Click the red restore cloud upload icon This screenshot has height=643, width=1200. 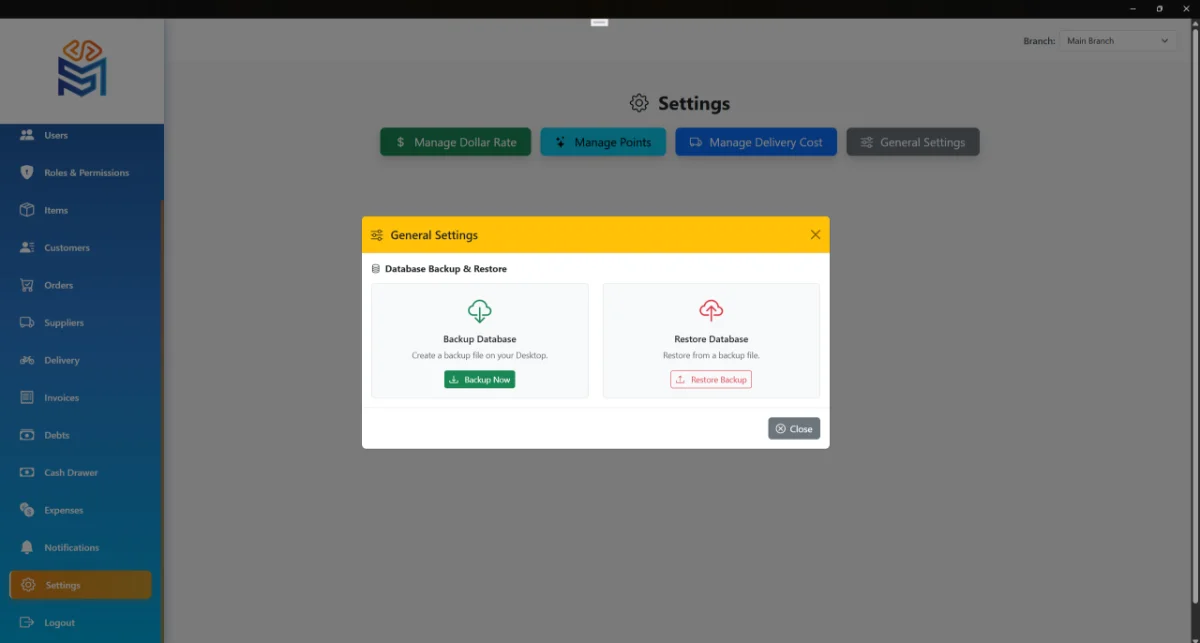[x=711, y=310]
